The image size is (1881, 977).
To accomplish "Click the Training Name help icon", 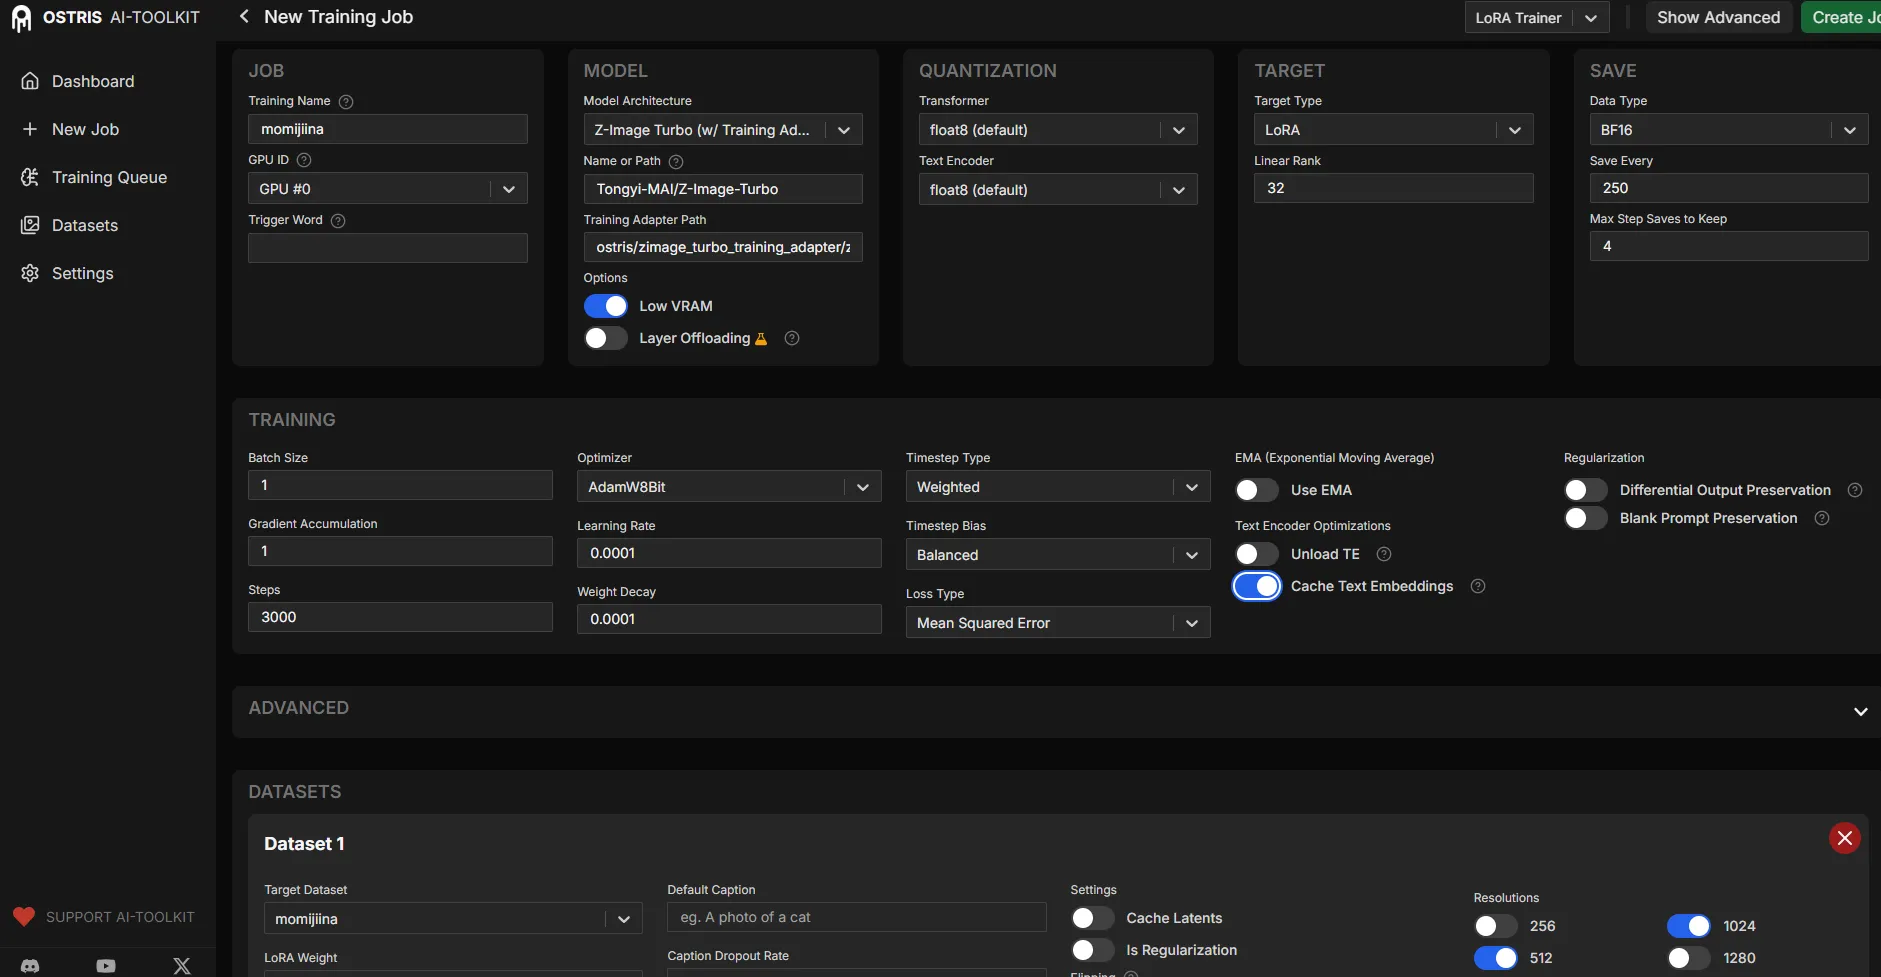I will coord(346,102).
